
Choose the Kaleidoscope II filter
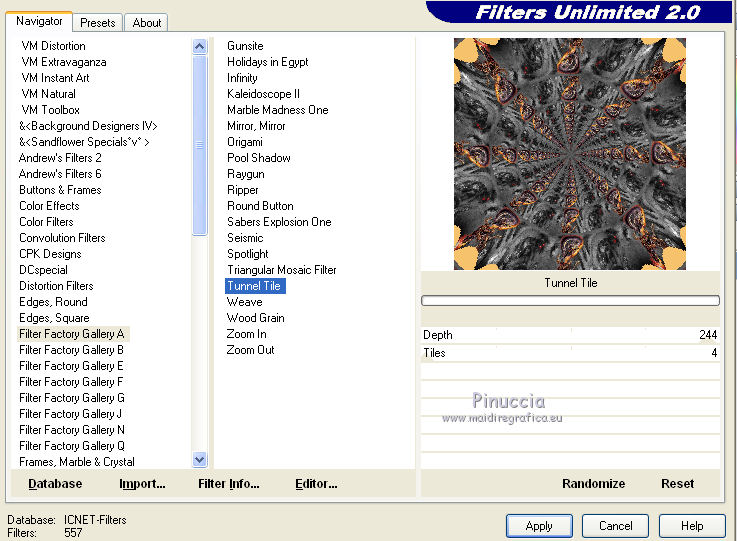(x=263, y=94)
